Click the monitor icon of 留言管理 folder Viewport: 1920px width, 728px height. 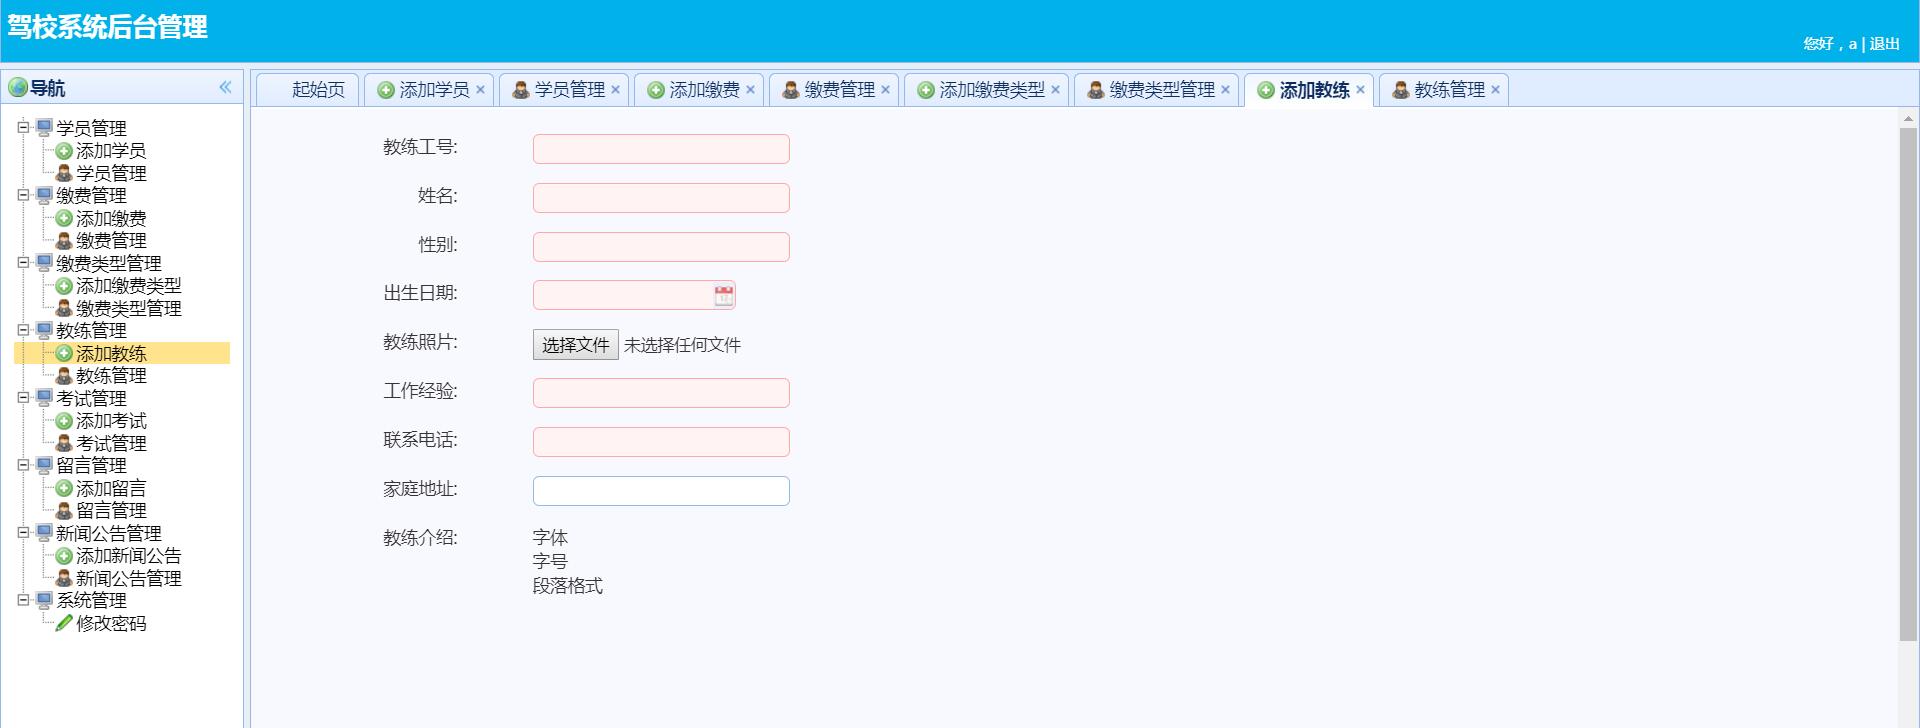pos(44,466)
